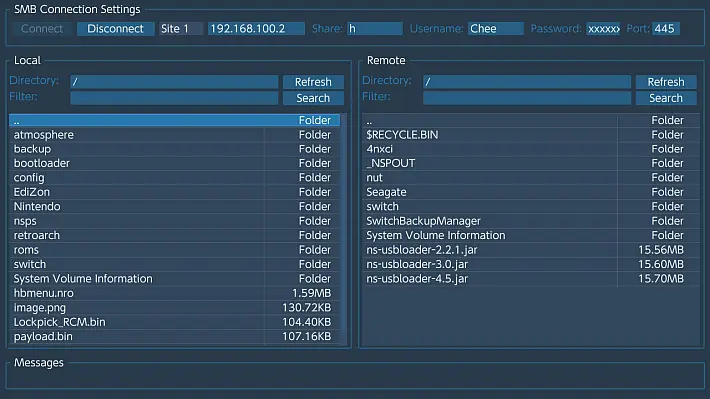The image size is (710, 399).
Task: Click the Local list vertical scrollbar
Action: tap(344, 230)
